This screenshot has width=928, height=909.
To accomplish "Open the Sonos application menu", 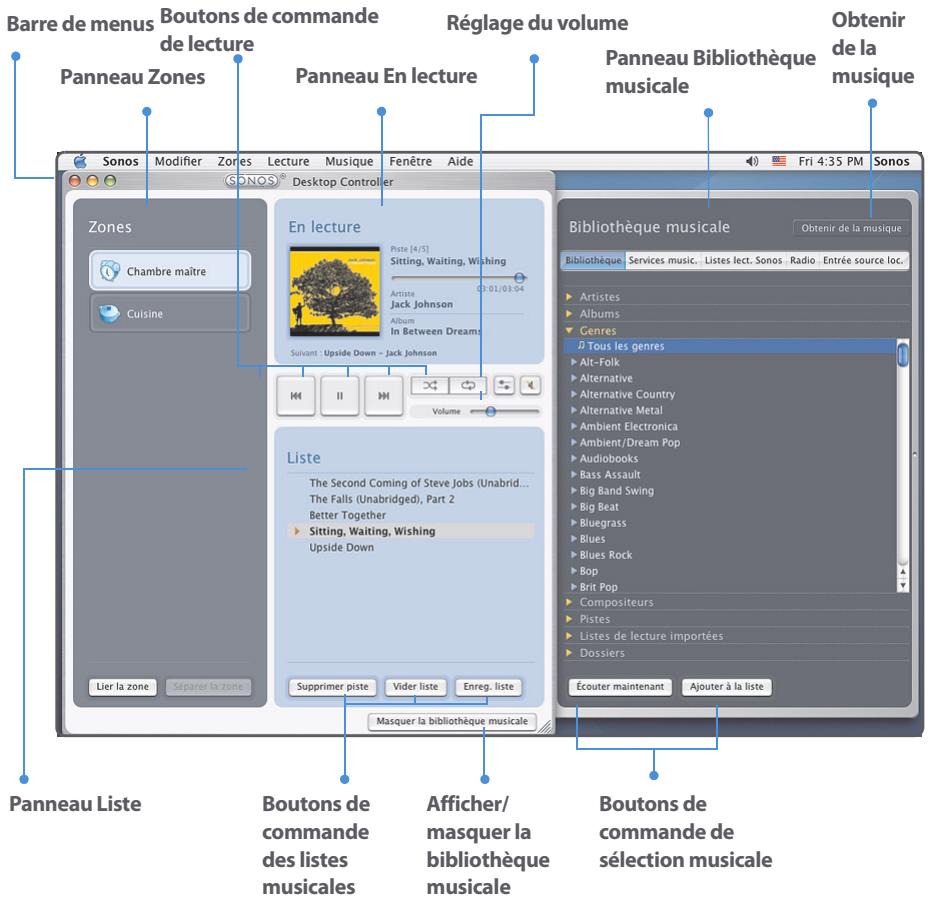I will point(120,161).
